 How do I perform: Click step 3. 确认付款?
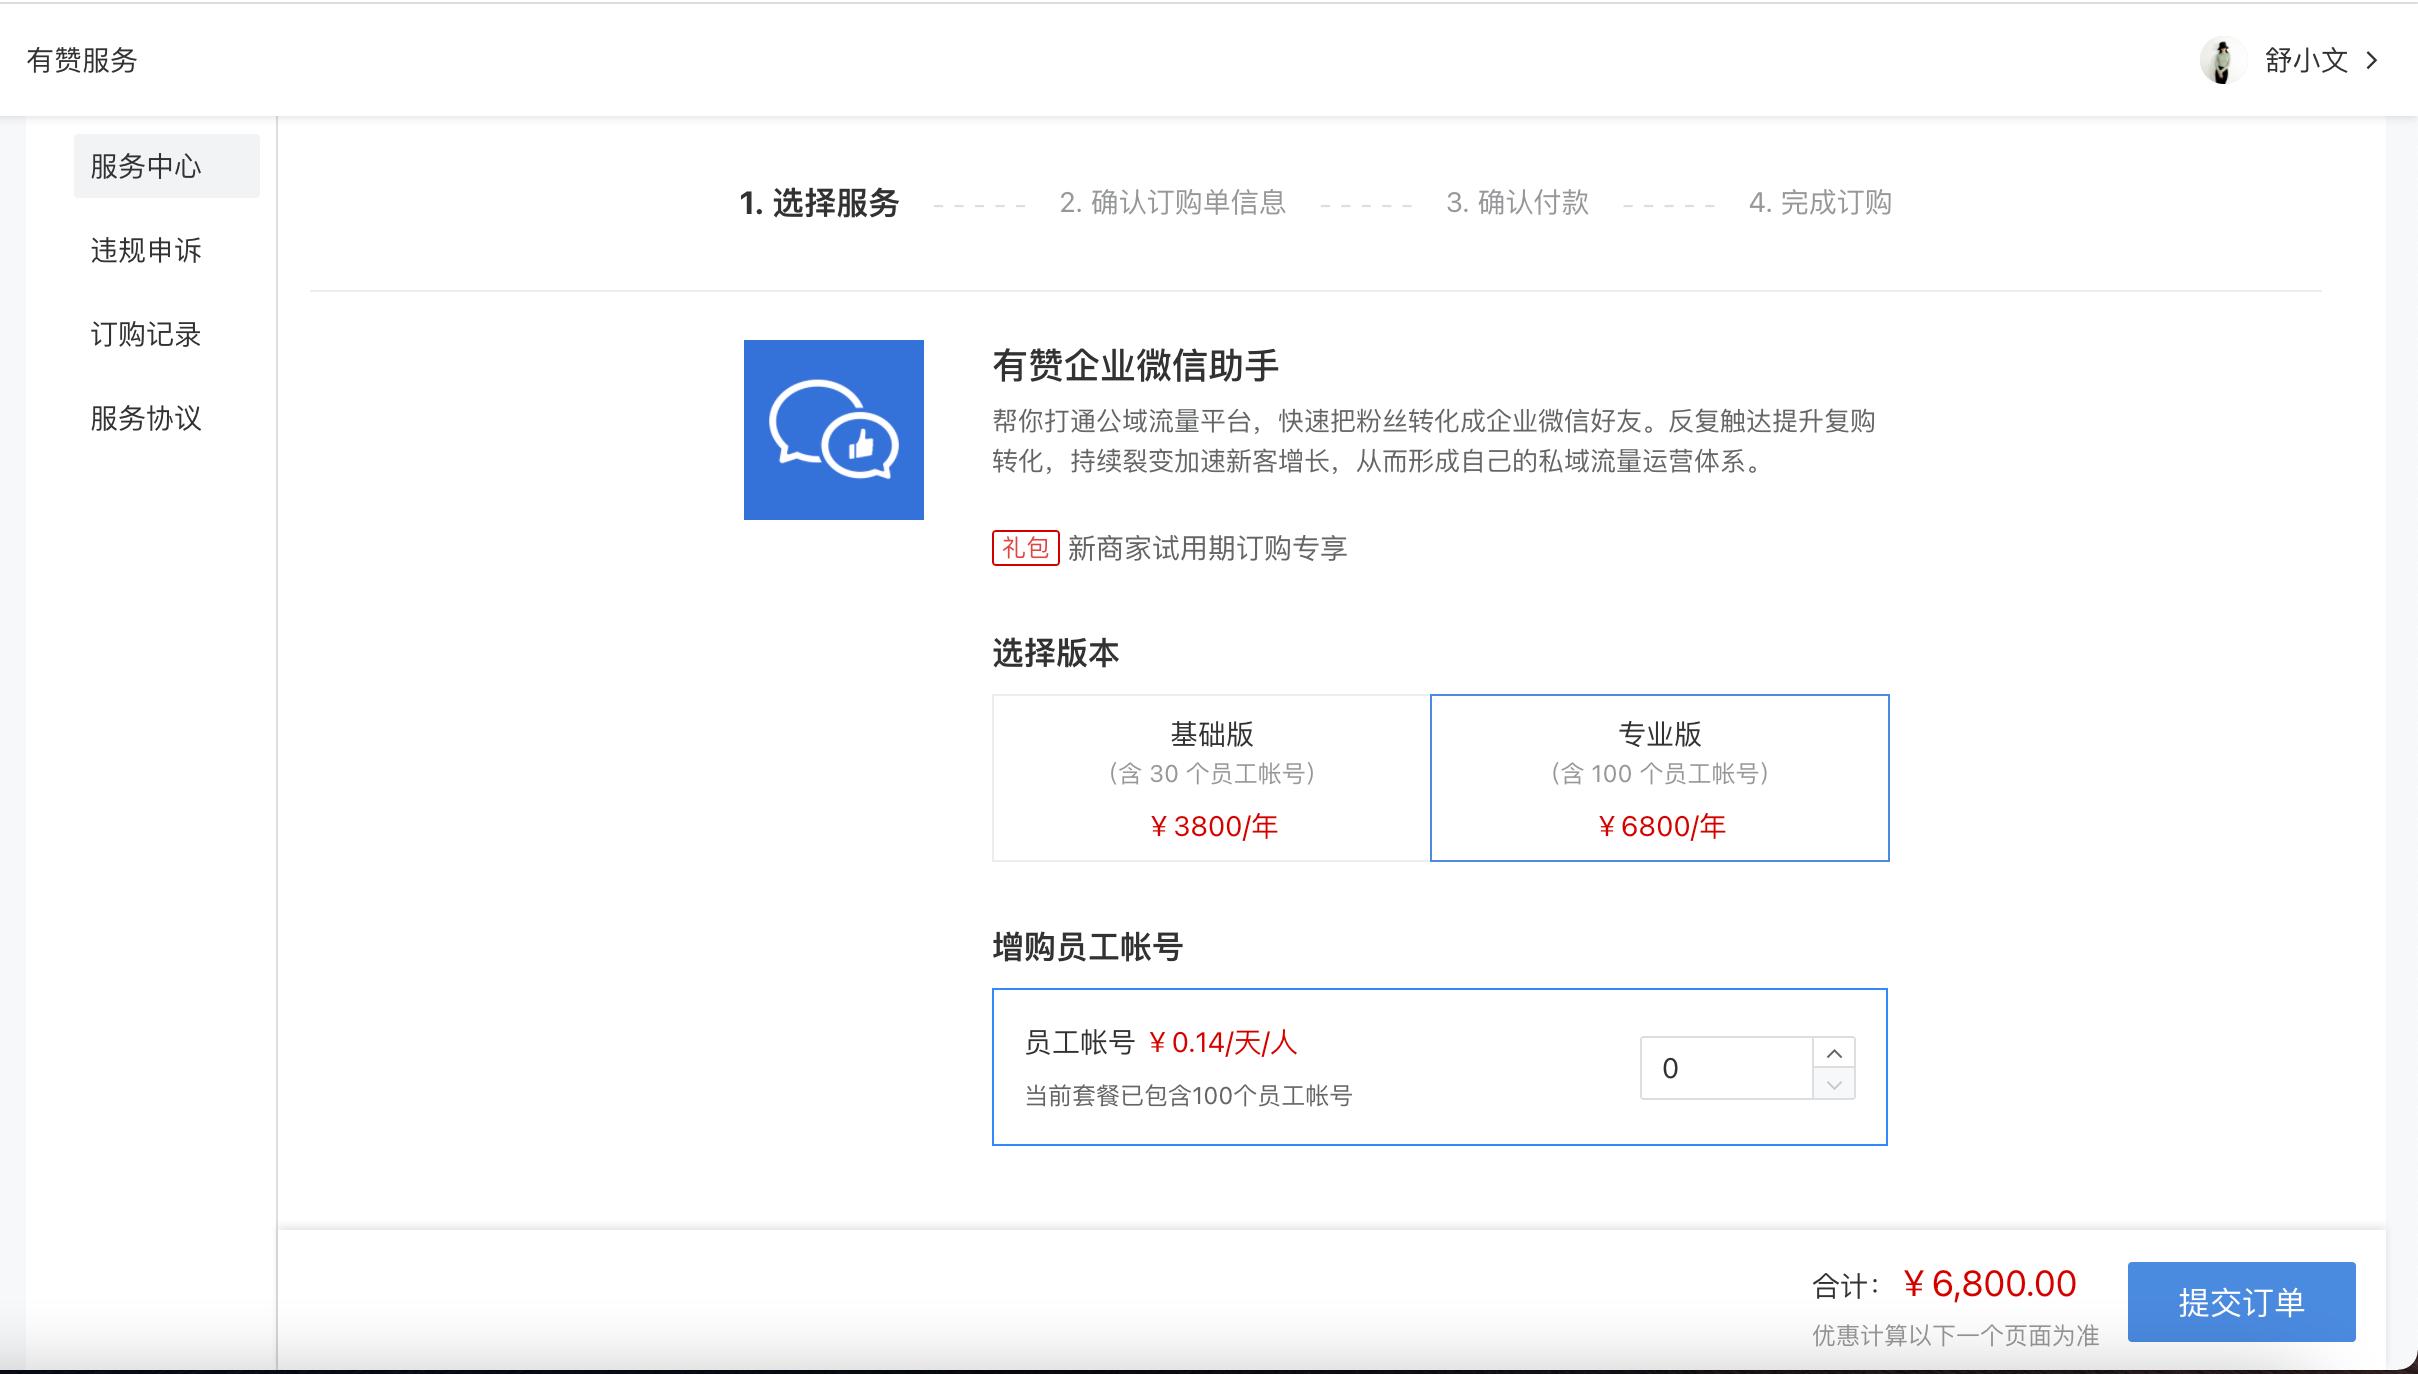click(1517, 203)
